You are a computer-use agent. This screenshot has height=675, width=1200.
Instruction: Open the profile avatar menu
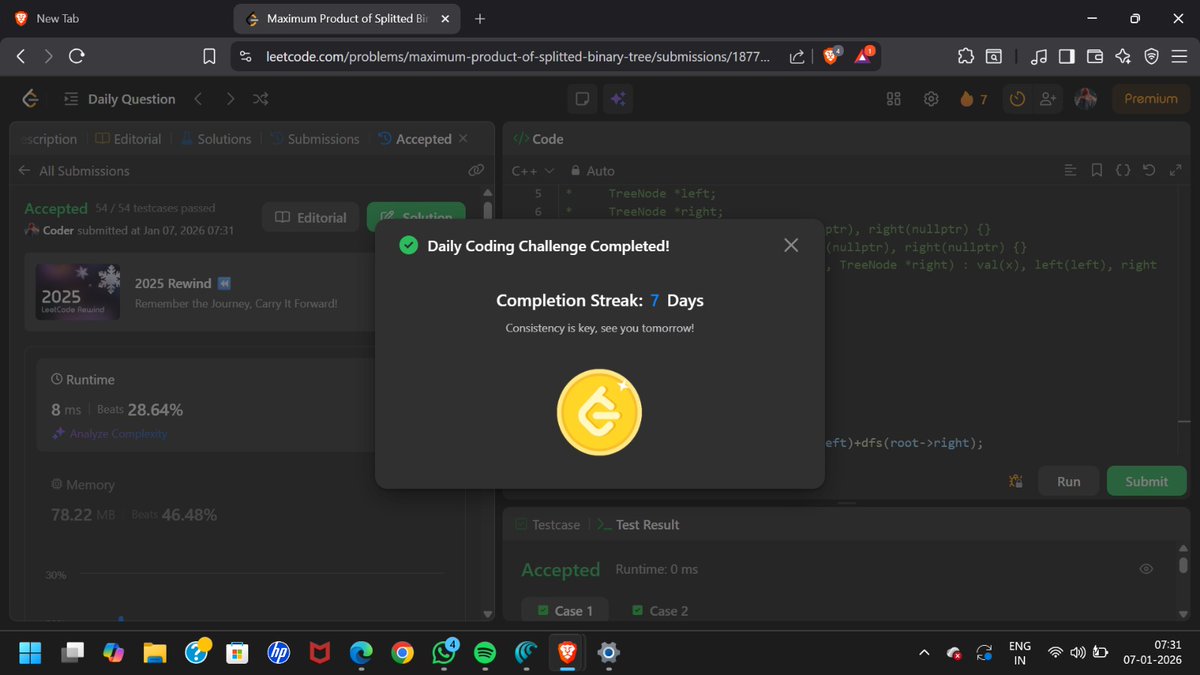pos(1086,98)
